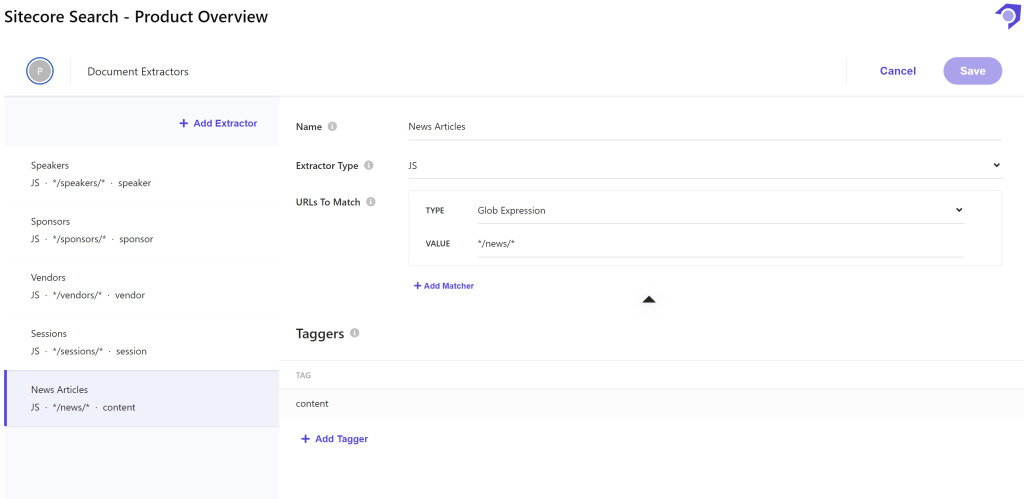The height and width of the screenshot is (499, 1024).
Task: Click info icon beside URLs To Match
Action: point(371,202)
